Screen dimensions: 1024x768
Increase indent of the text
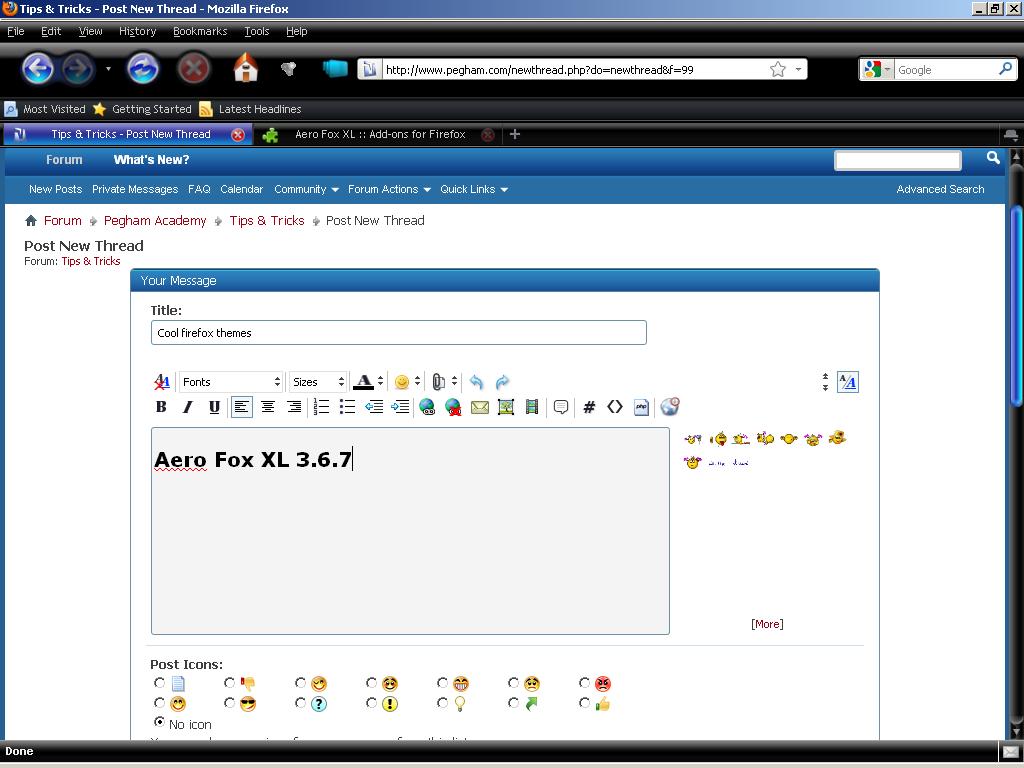click(x=400, y=407)
